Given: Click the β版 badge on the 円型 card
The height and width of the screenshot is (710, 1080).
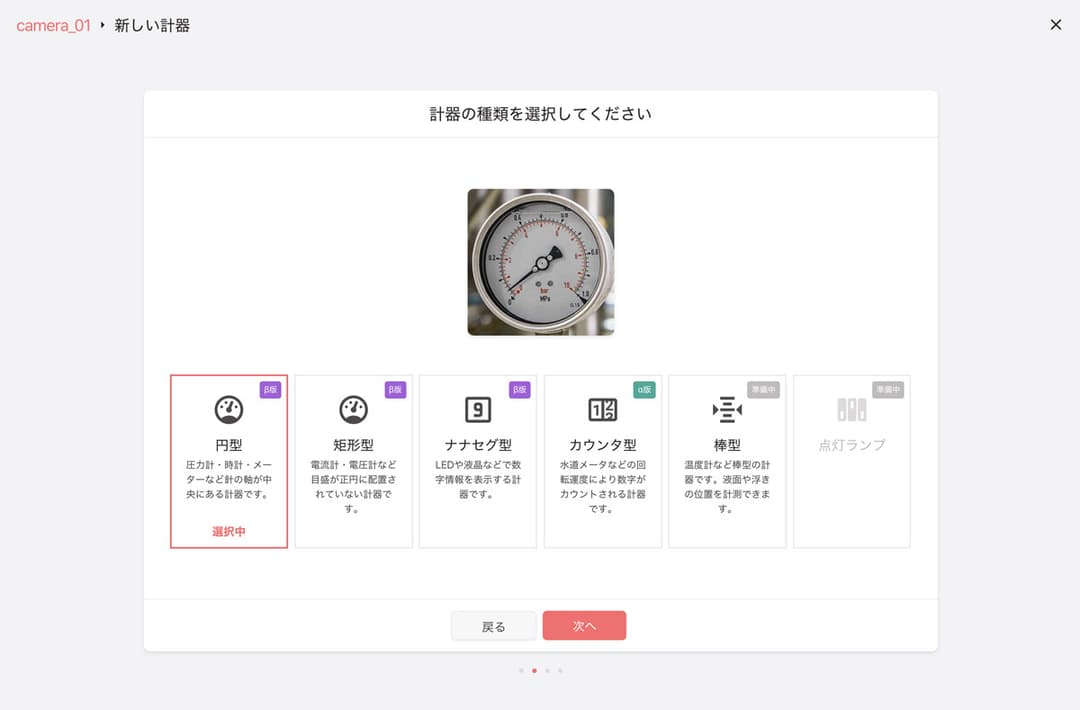Looking at the screenshot, I should [x=269, y=390].
